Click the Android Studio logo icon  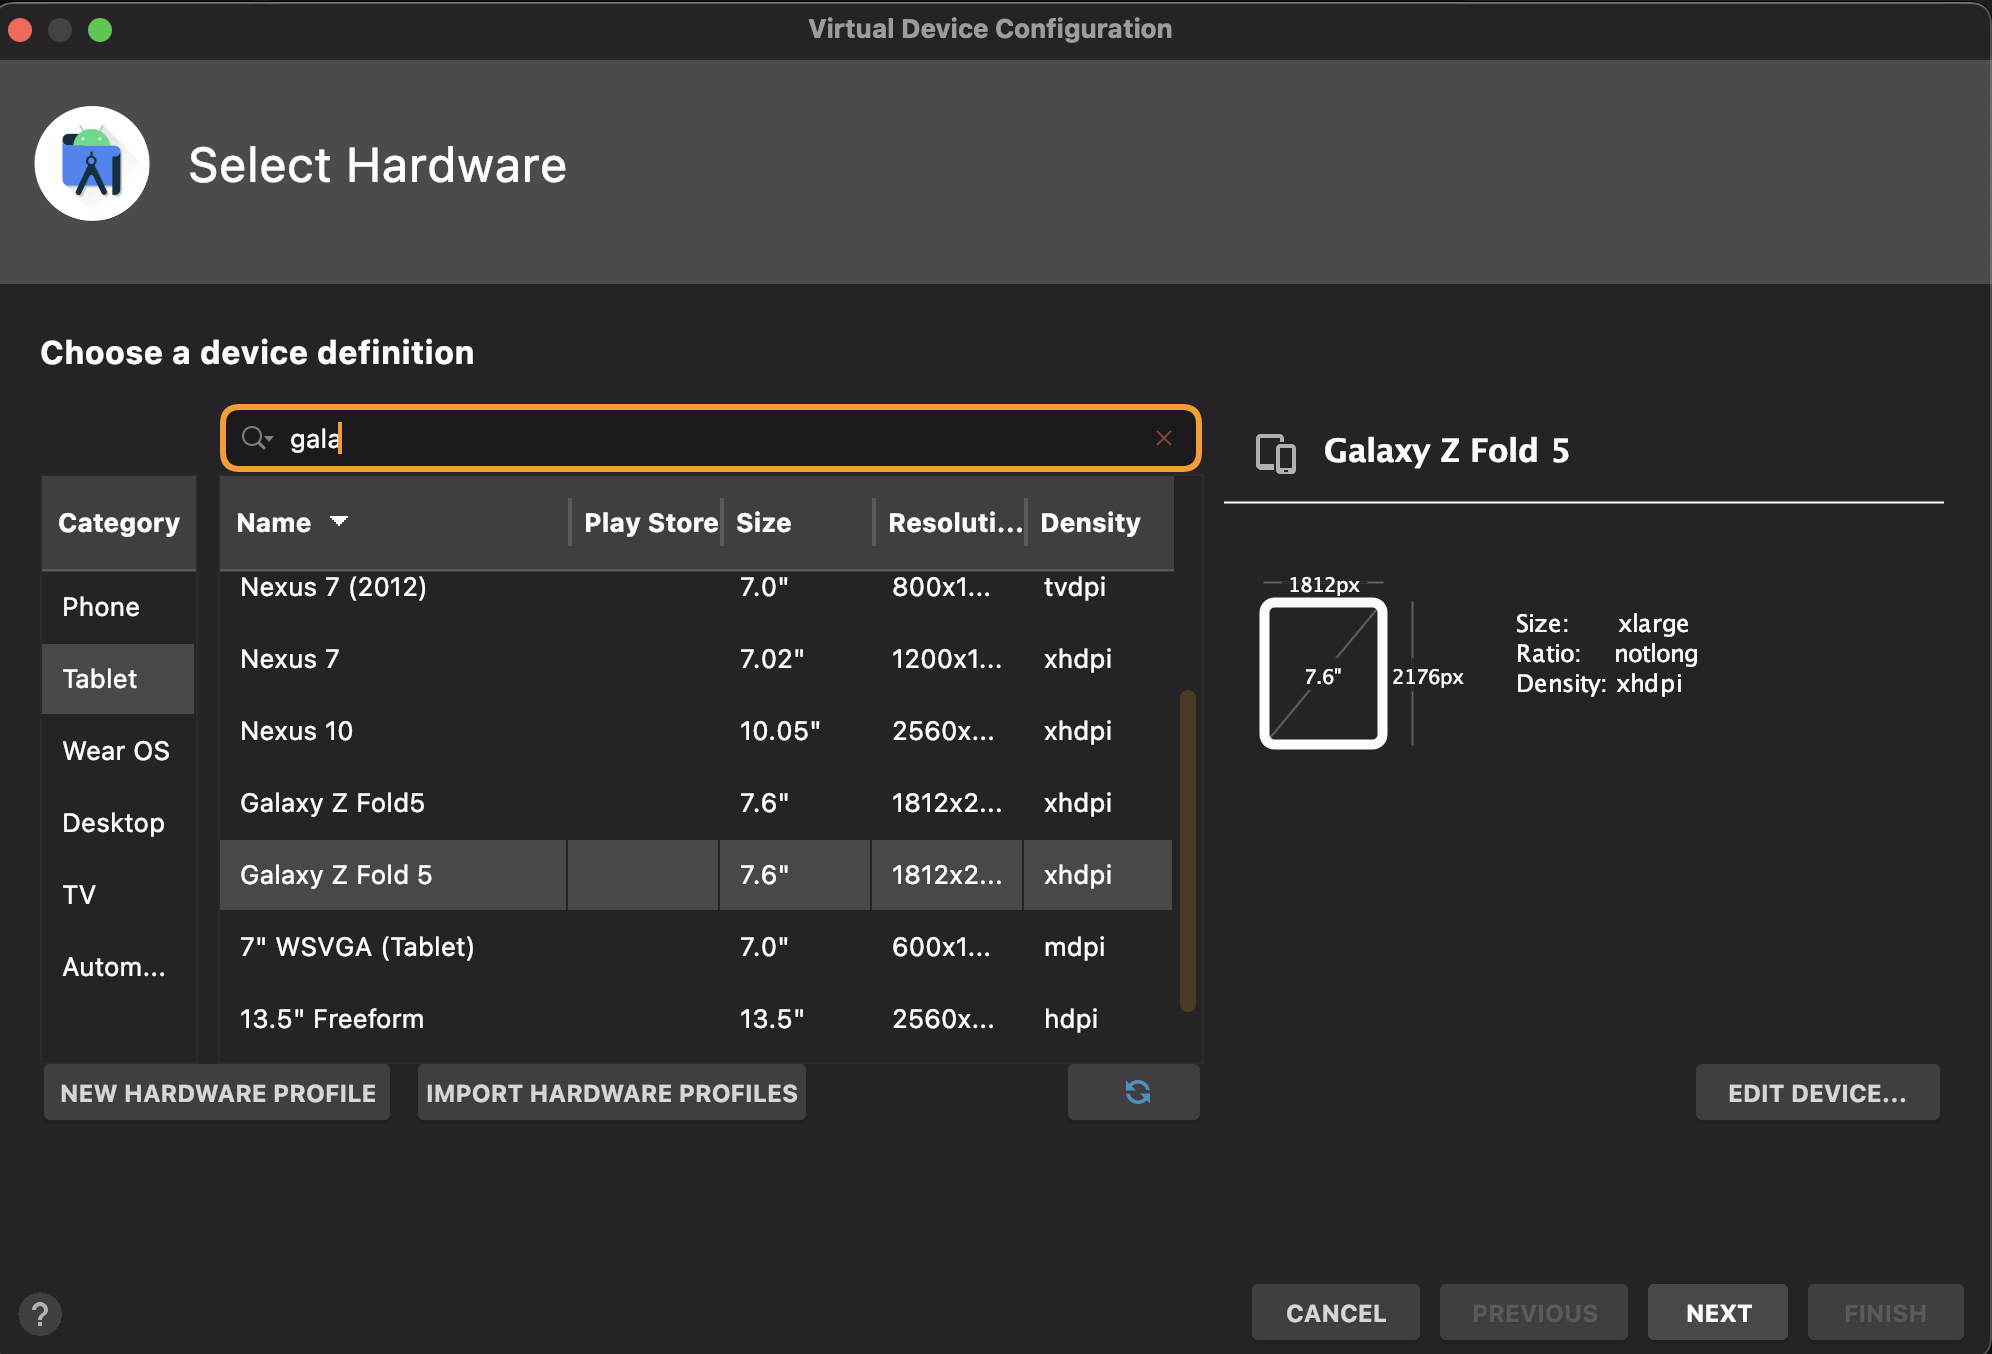pyautogui.click(x=92, y=164)
